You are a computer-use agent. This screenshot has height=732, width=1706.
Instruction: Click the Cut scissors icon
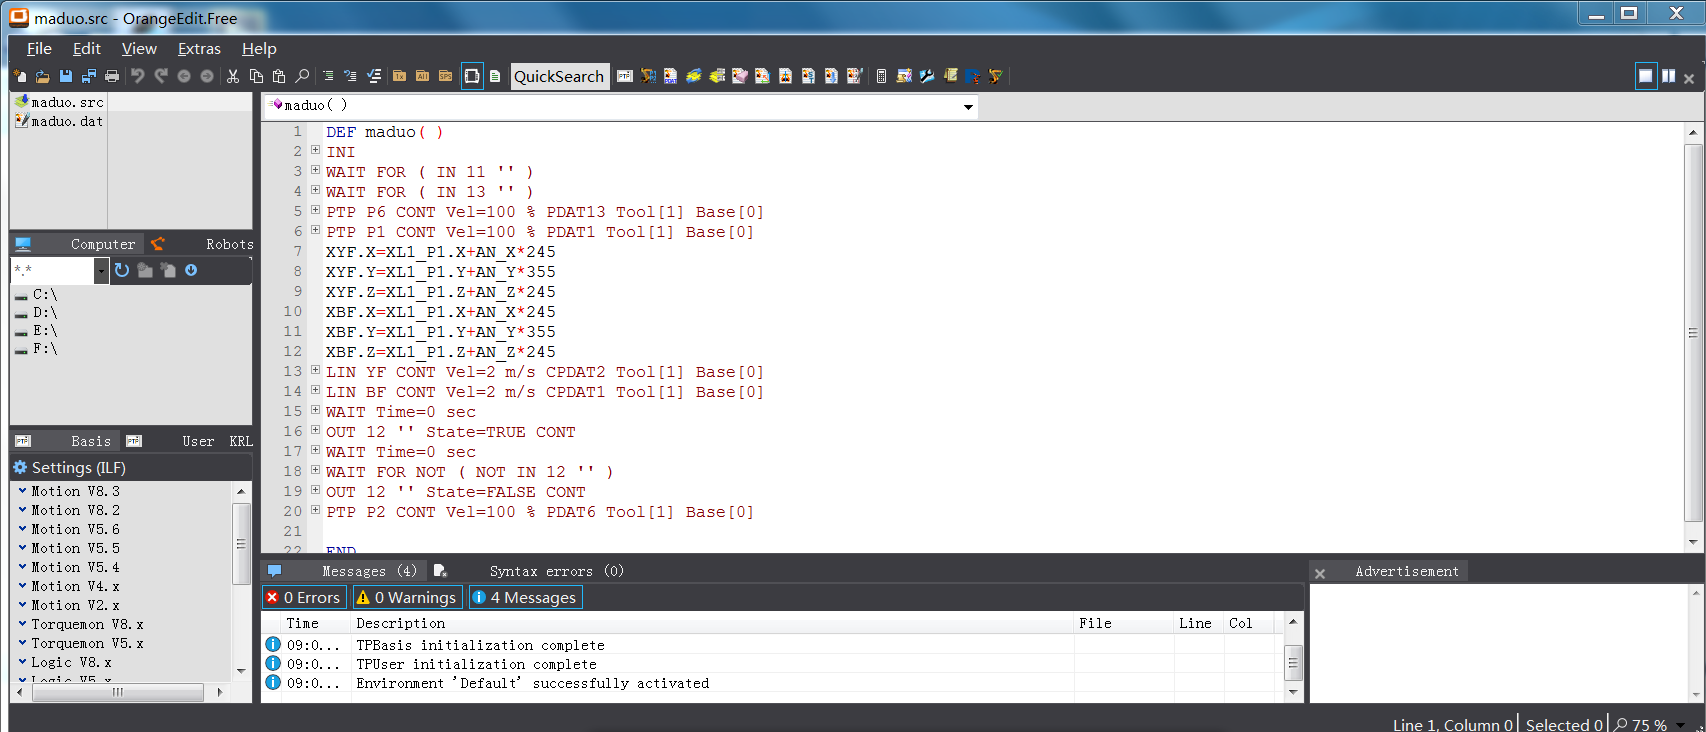233,76
